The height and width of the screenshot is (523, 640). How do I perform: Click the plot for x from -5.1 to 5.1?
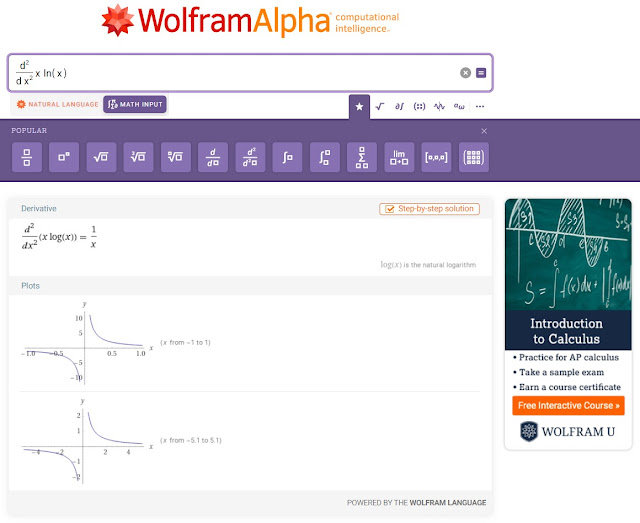(x=86, y=441)
